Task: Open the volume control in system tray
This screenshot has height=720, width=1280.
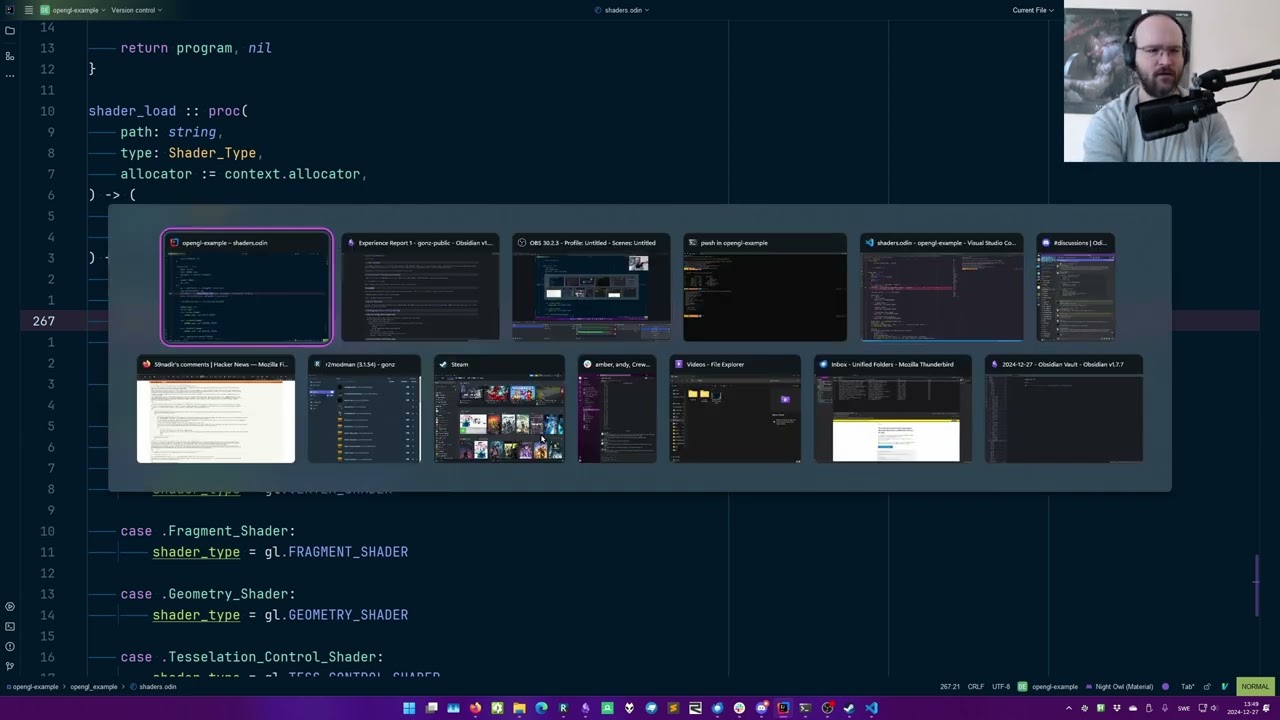Action: pyautogui.click(x=1214, y=708)
